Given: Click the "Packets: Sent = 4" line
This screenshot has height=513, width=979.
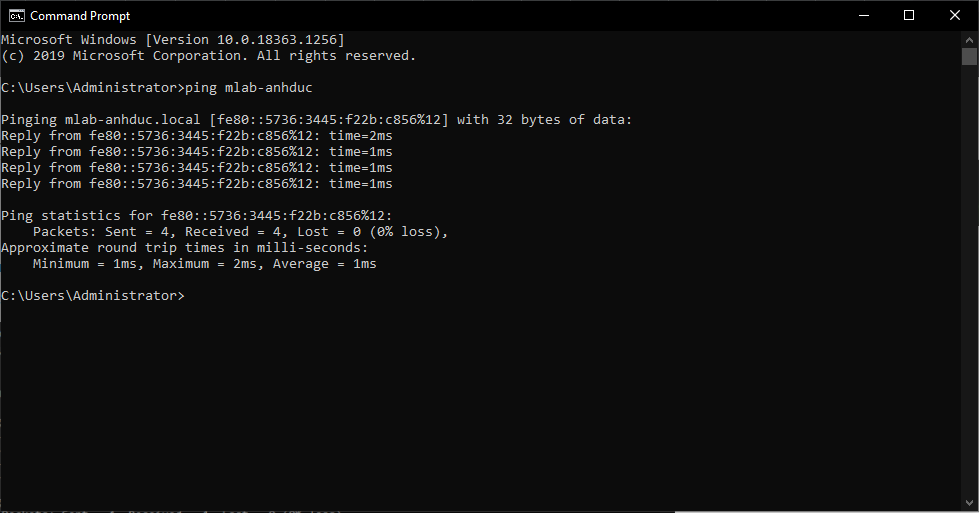Looking at the screenshot, I should coord(240,232).
